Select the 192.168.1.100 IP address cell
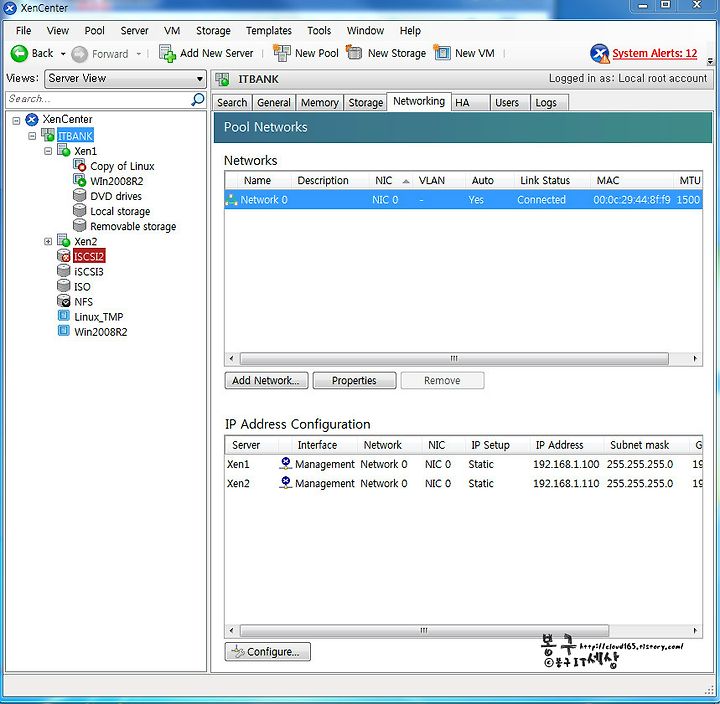The width and height of the screenshot is (720, 704). (566, 464)
